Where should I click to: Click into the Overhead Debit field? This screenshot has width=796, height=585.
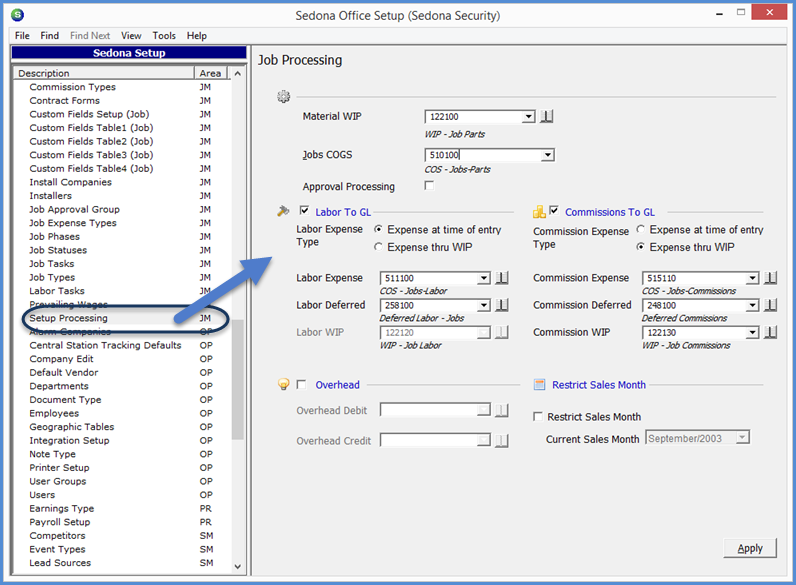coord(429,410)
